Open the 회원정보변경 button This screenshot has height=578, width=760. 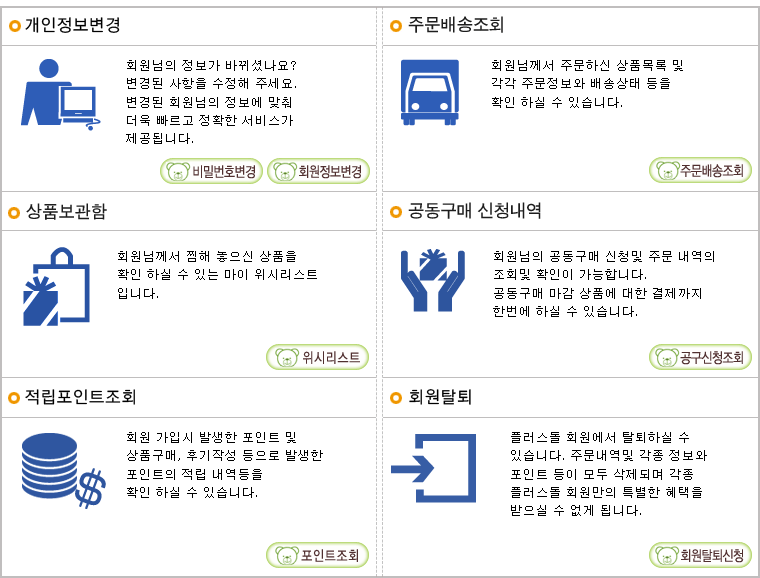[318, 171]
